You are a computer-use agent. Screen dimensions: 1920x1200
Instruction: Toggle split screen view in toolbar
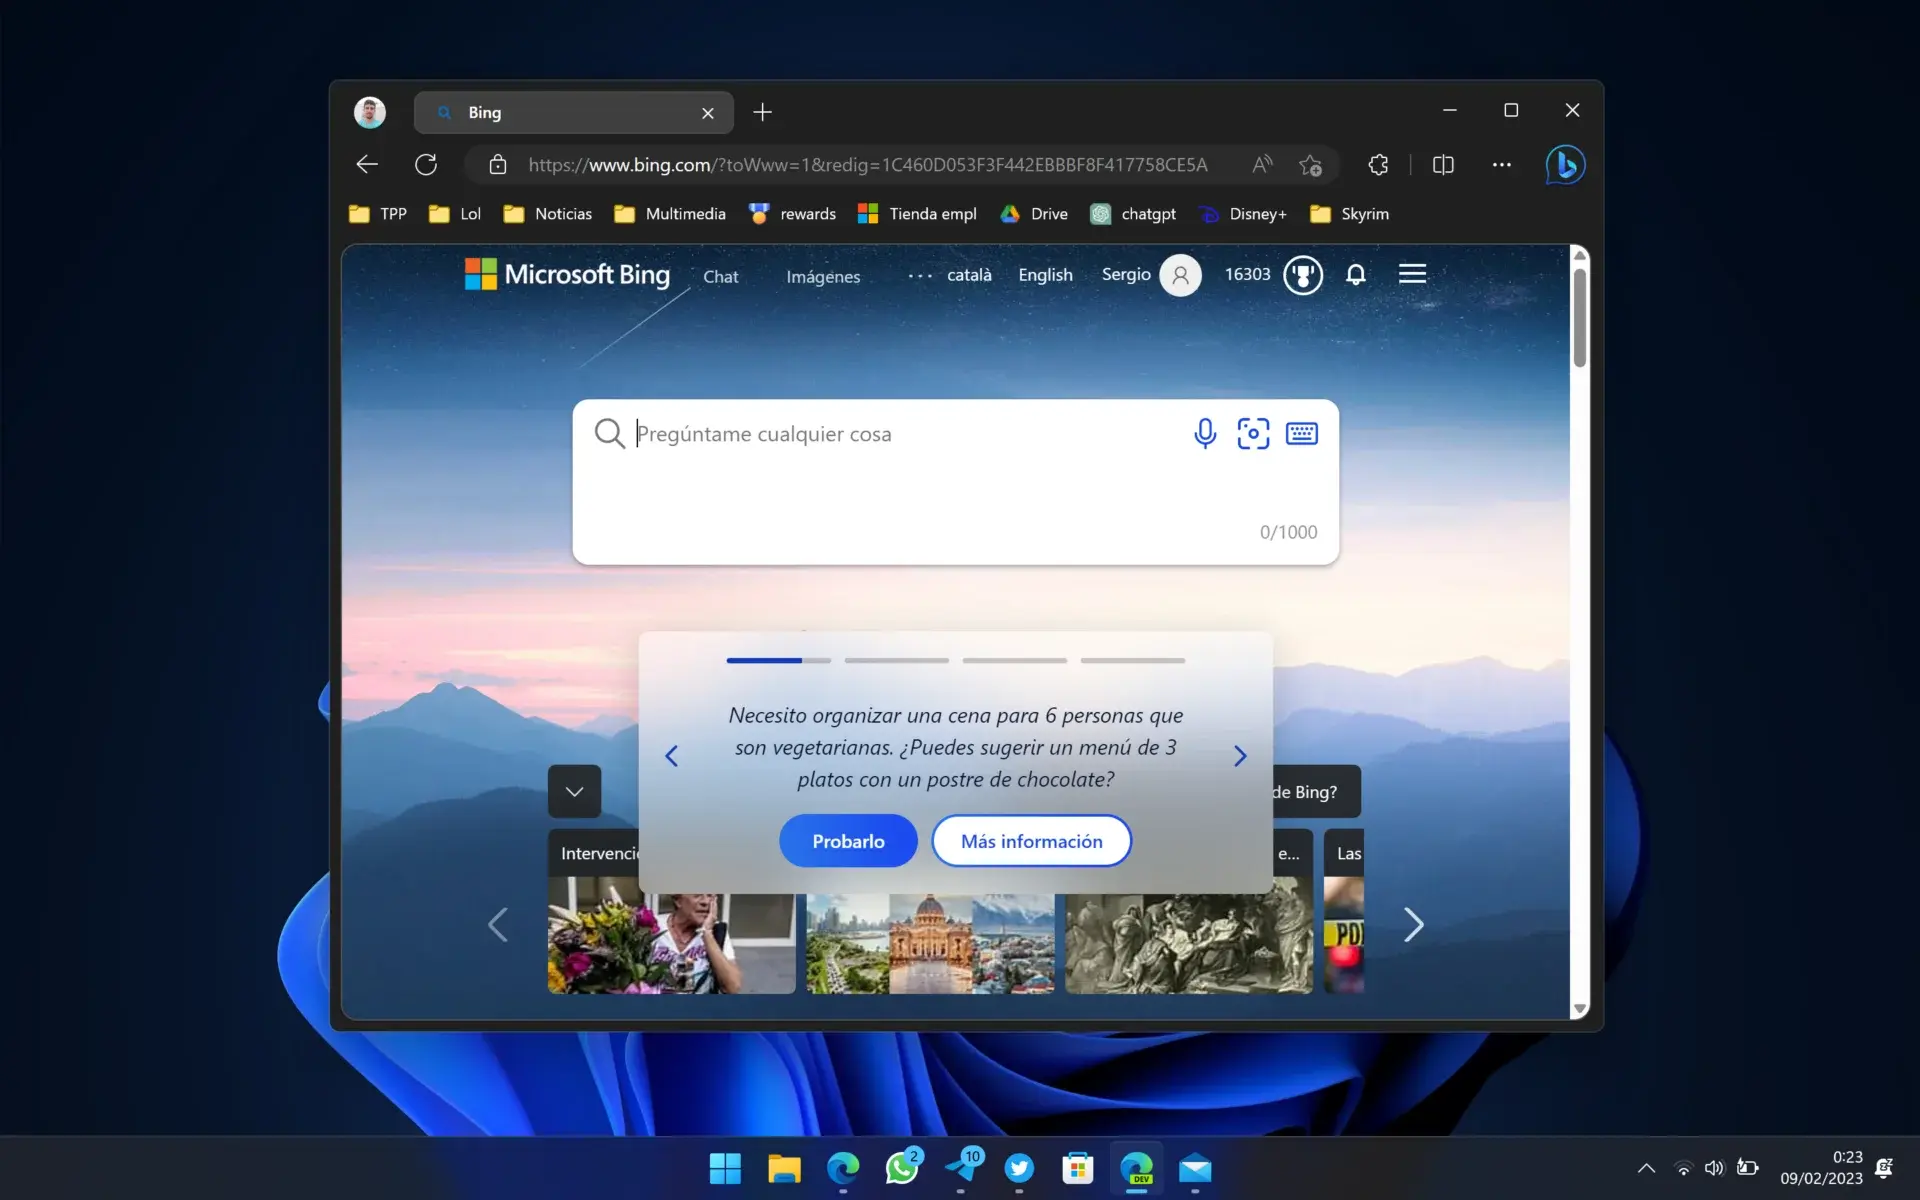pyautogui.click(x=1443, y=165)
